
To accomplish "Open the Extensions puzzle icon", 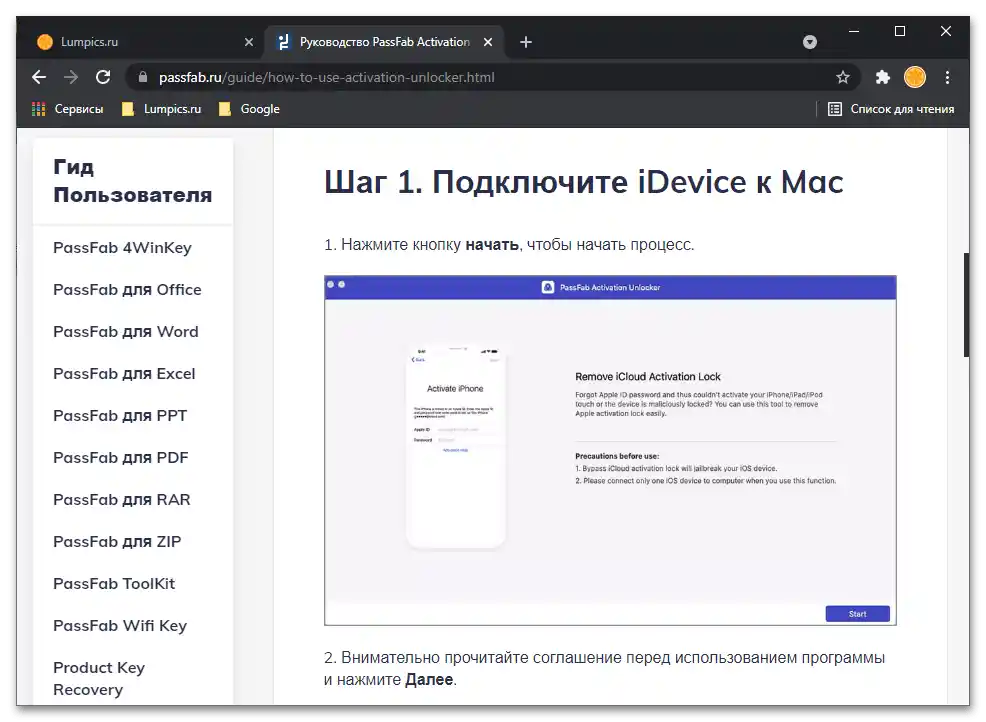I will [883, 77].
